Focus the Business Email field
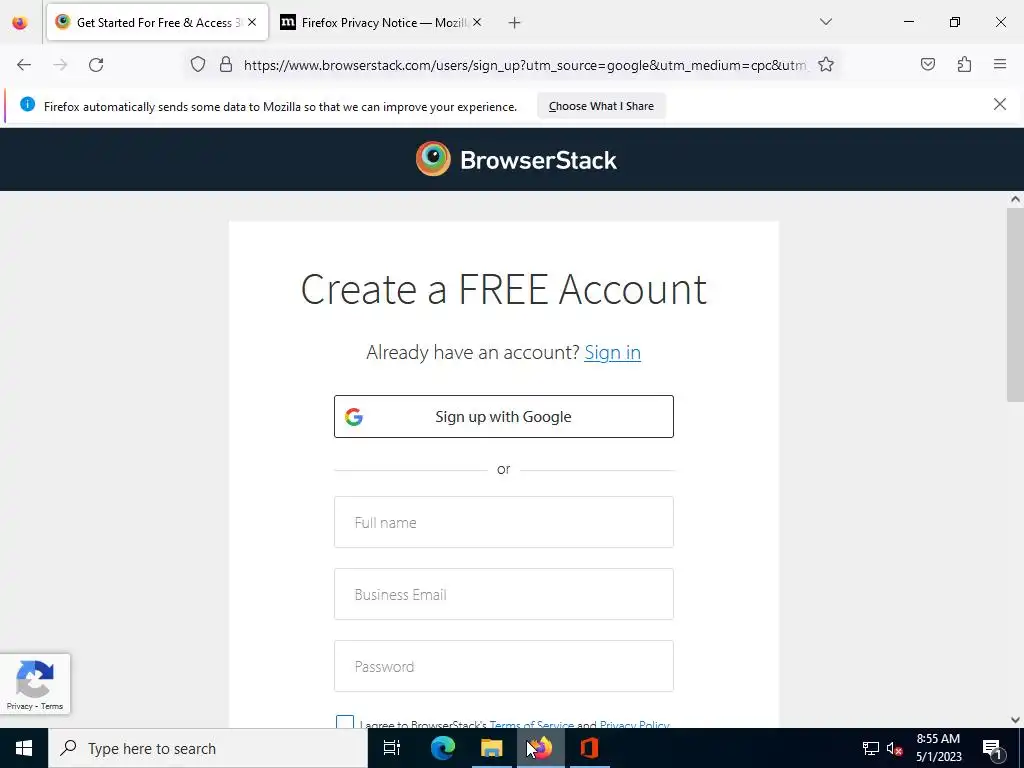Image resolution: width=1024 pixels, height=768 pixels. pyautogui.click(x=504, y=594)
